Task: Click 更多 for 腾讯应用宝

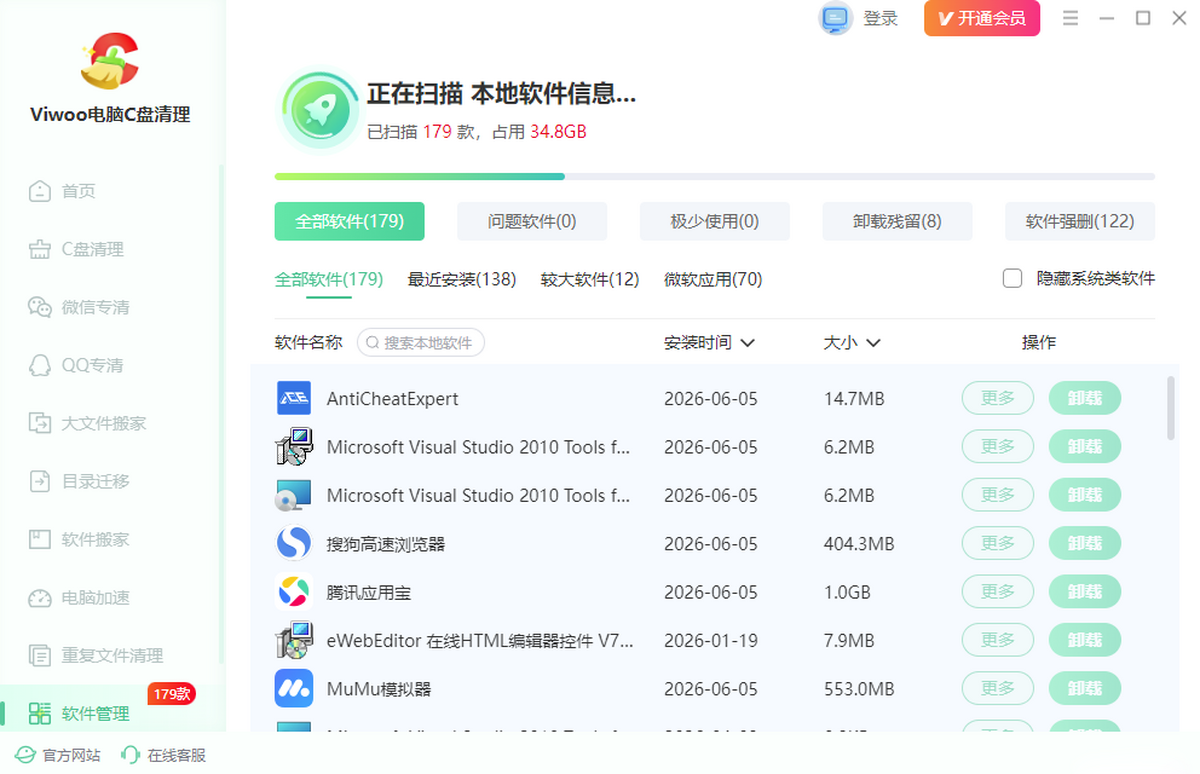Action: [x=998, y=592]
